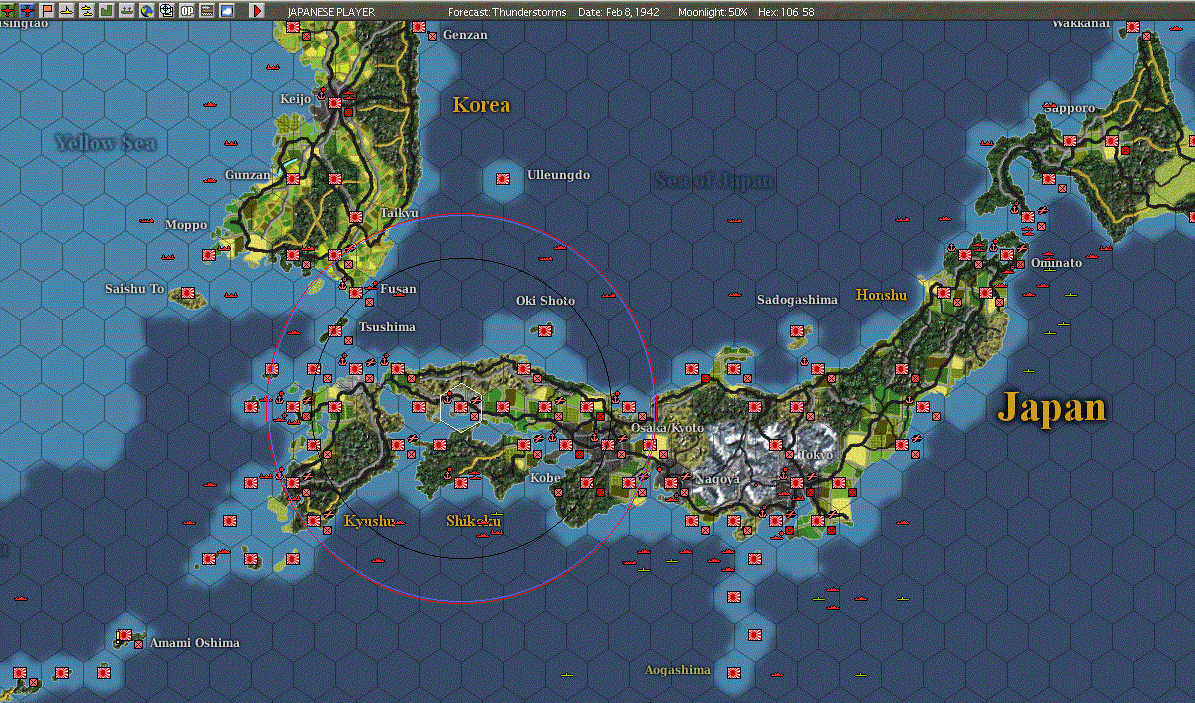Select the Gunzan base flag icon

pos(293,179)
